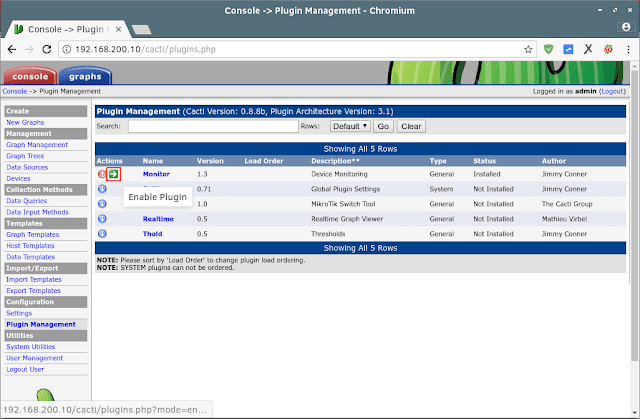
Task: Bookmark this page with the star
Action: pos(528,49)
